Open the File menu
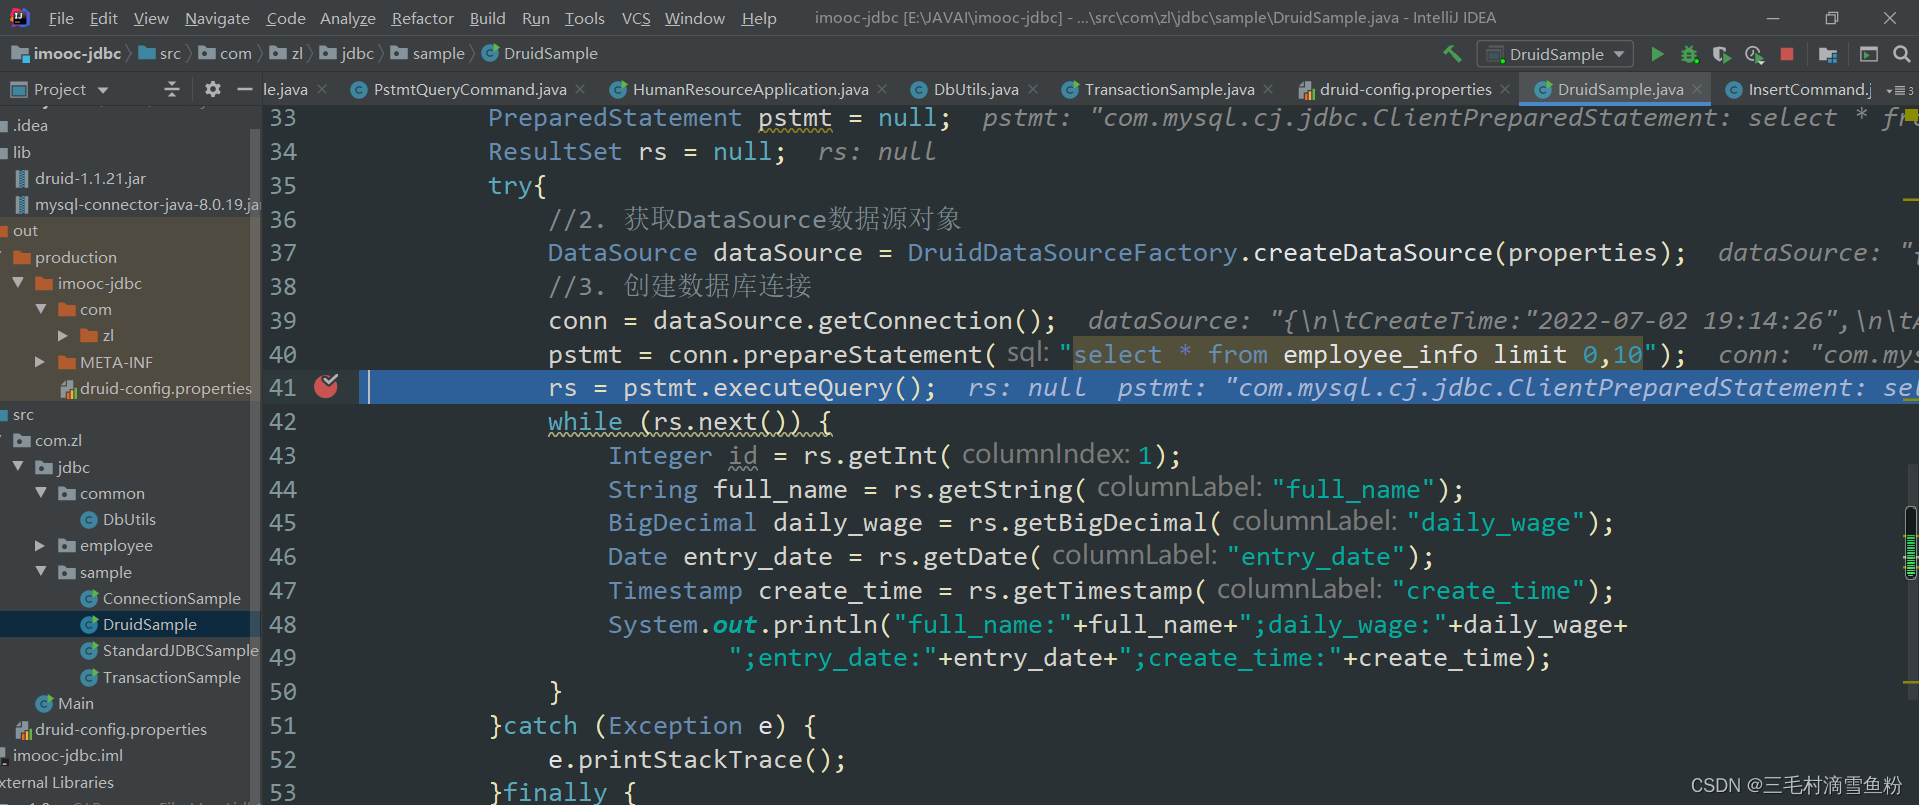The image size is (1919, 805). pyautogui.click(x=61, y=18)
